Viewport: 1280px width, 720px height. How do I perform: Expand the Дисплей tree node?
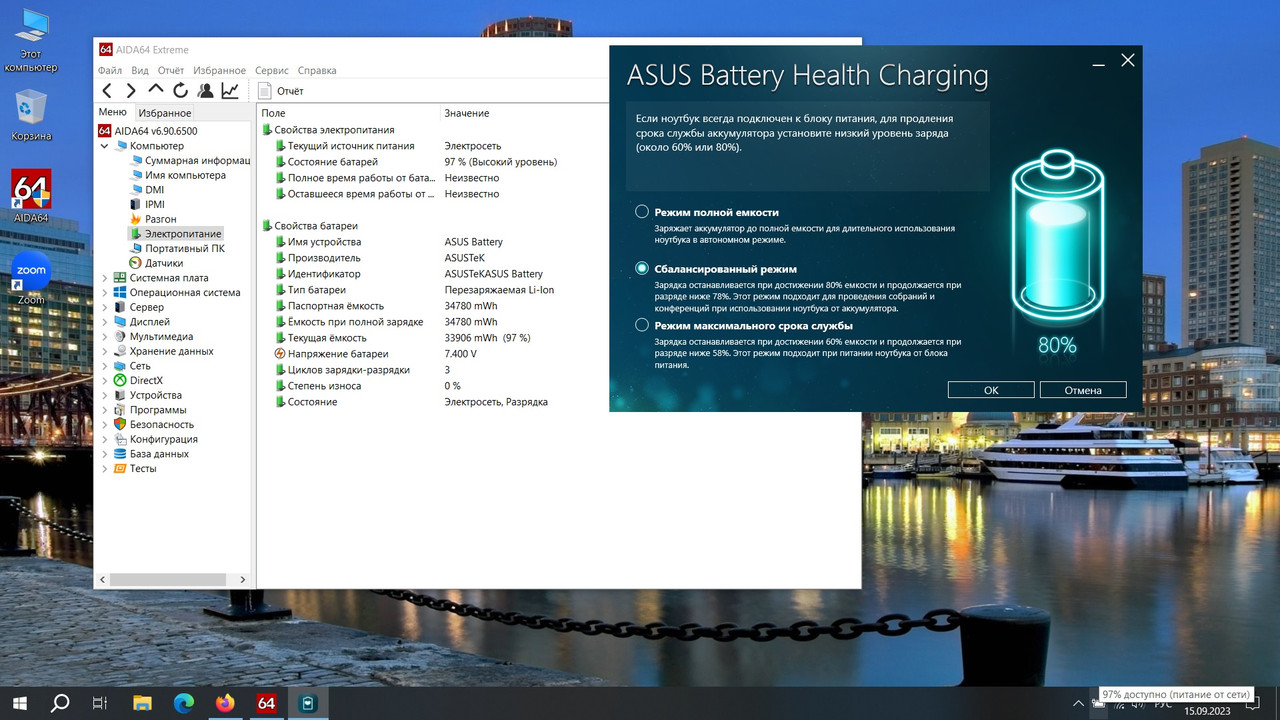point(105,322)
